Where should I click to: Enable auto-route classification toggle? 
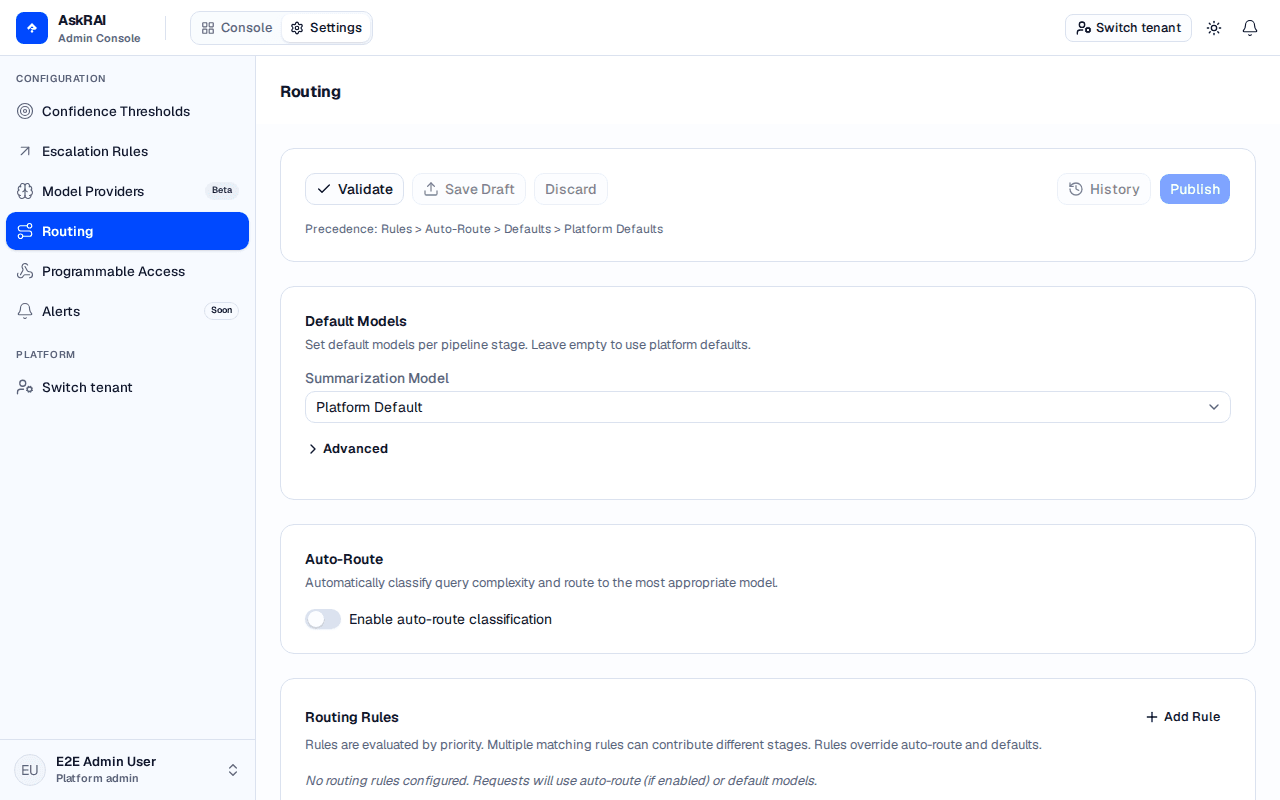click(x=323, y=619)
